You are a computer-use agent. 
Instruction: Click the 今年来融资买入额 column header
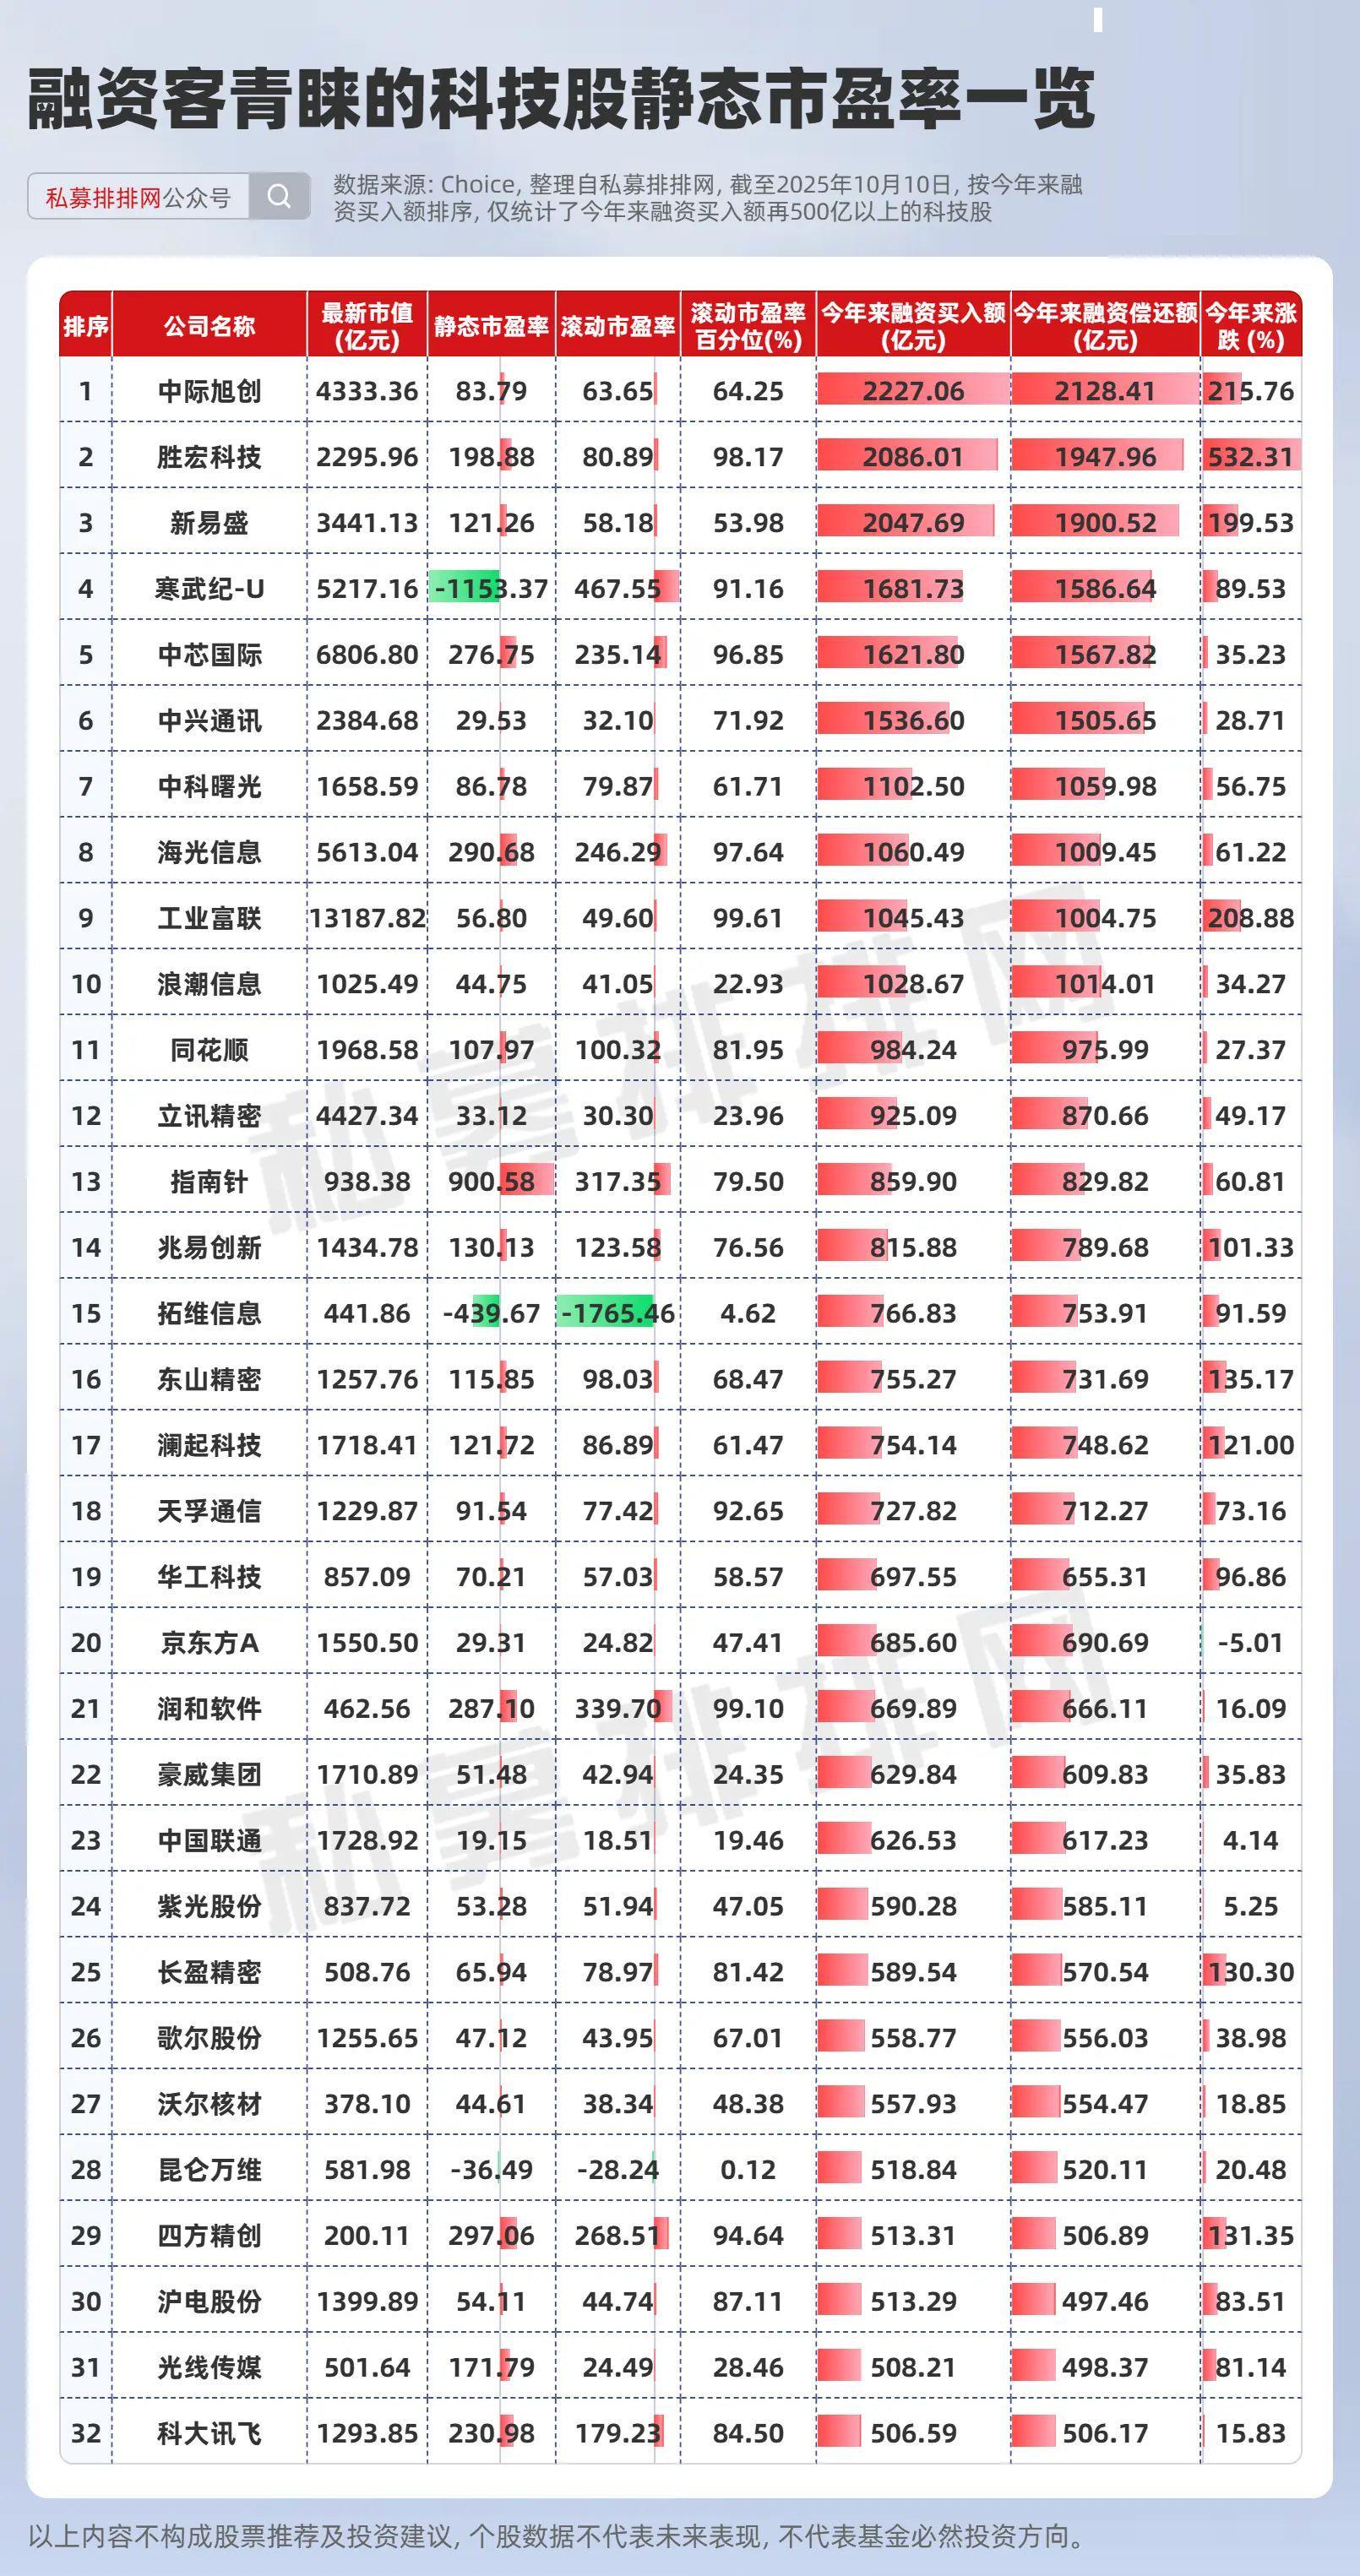[913, 326]
